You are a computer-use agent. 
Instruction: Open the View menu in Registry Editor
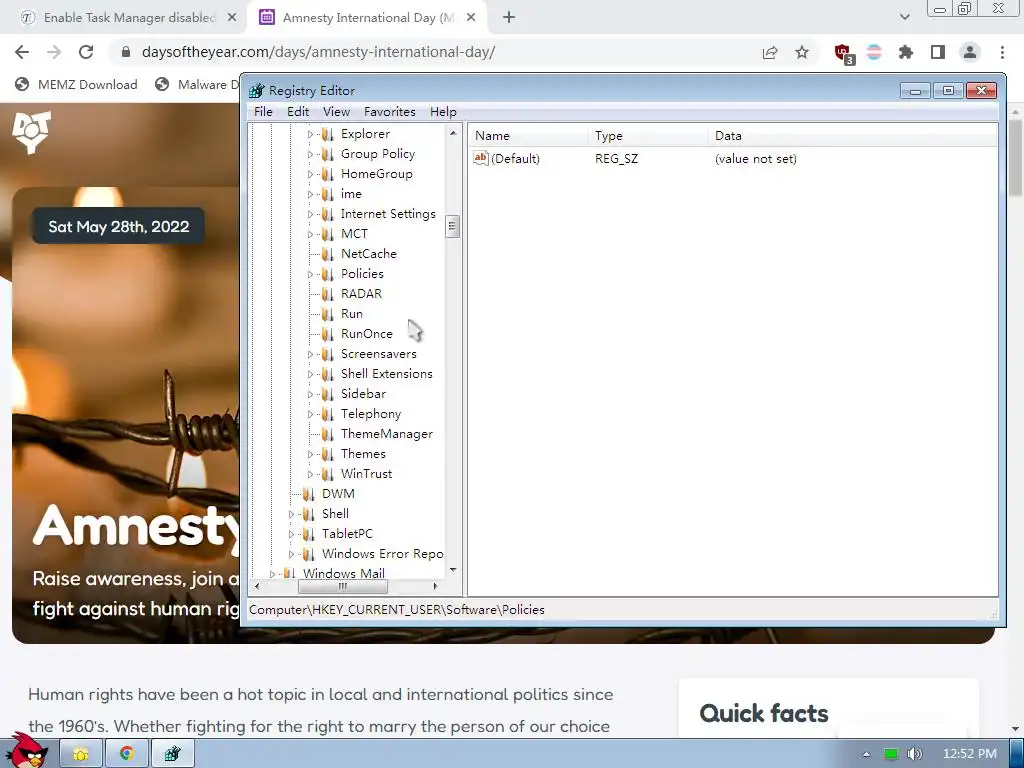pos(336,112)
